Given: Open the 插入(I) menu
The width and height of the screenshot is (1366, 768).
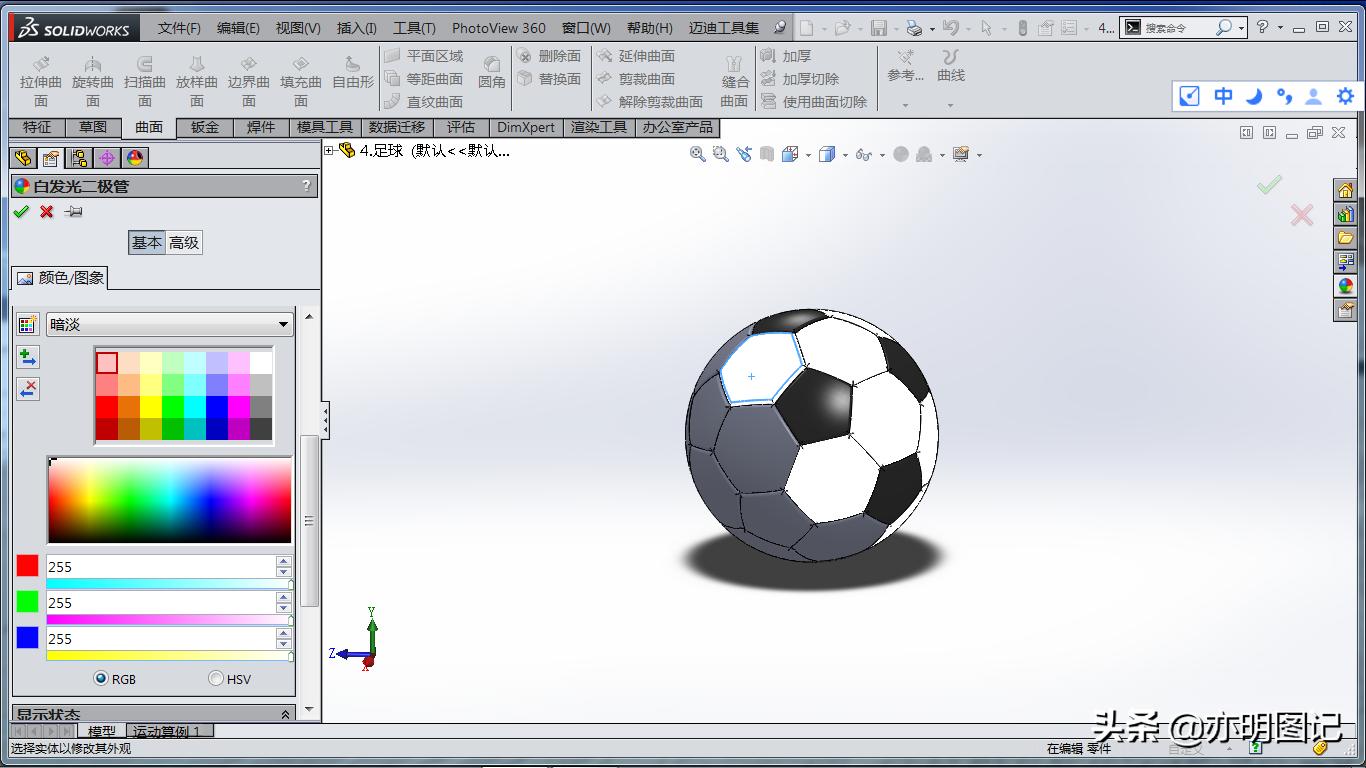Looking at the screenshot, I should pyautogui.click(x=357, y=28).
